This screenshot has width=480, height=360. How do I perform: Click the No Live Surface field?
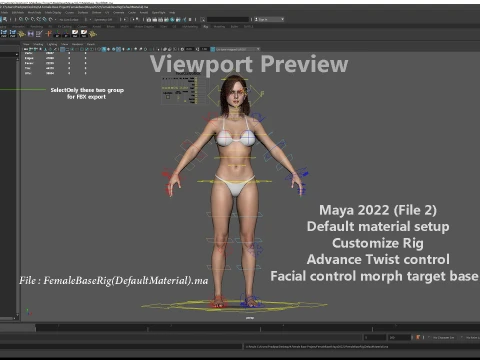coord(69,20)
